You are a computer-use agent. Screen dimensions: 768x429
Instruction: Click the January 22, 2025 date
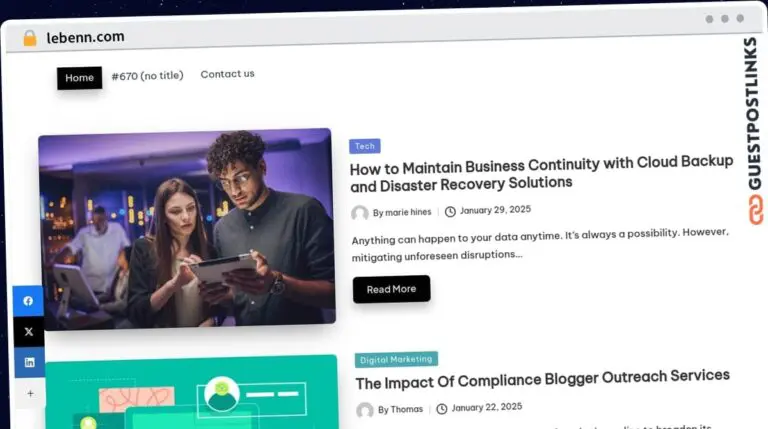pos(487,407)
